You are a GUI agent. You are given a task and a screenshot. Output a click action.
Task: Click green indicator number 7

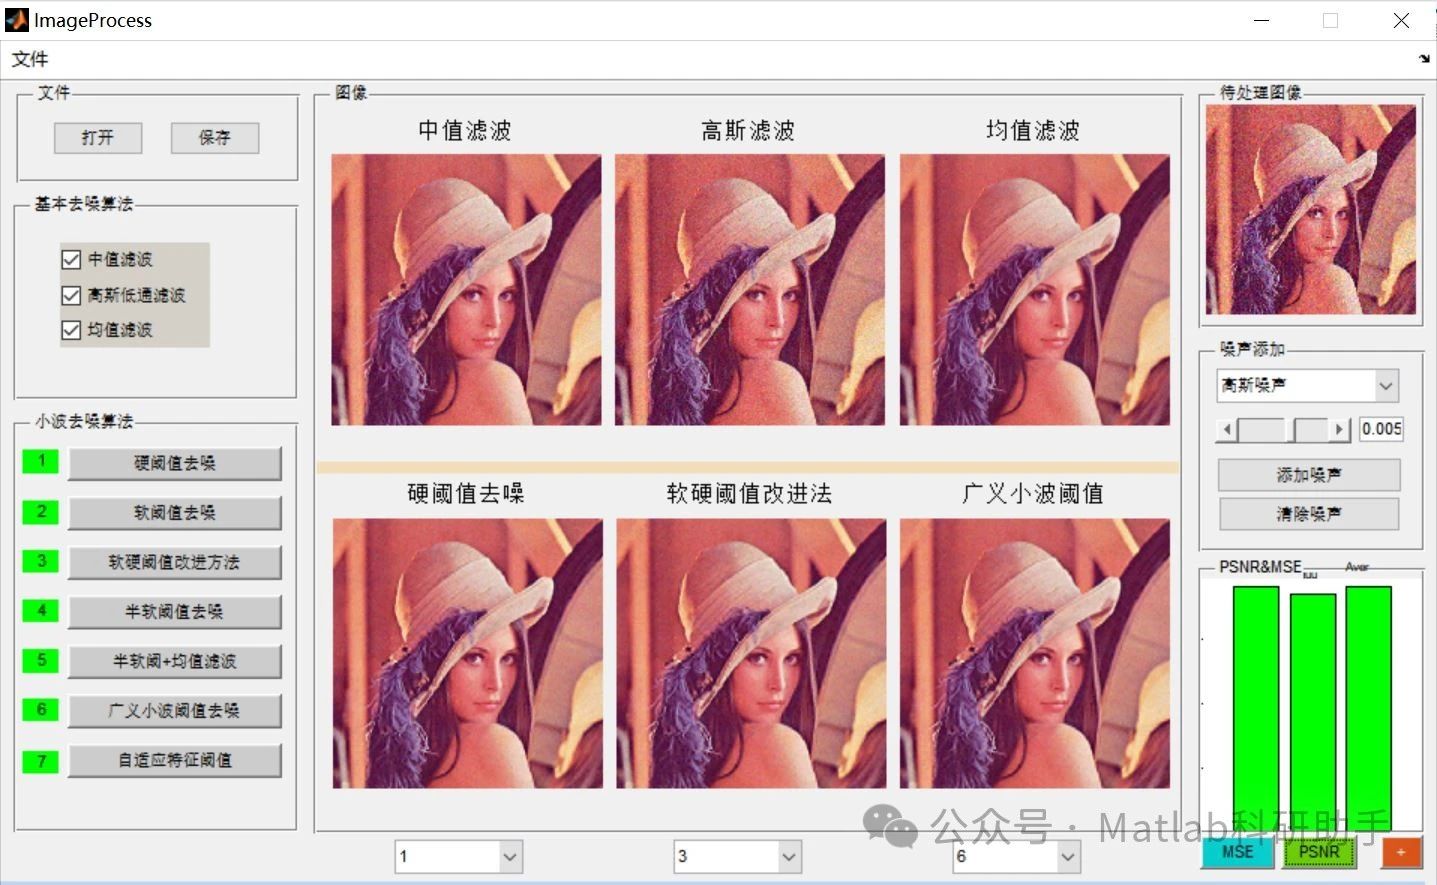pos(41,761)
